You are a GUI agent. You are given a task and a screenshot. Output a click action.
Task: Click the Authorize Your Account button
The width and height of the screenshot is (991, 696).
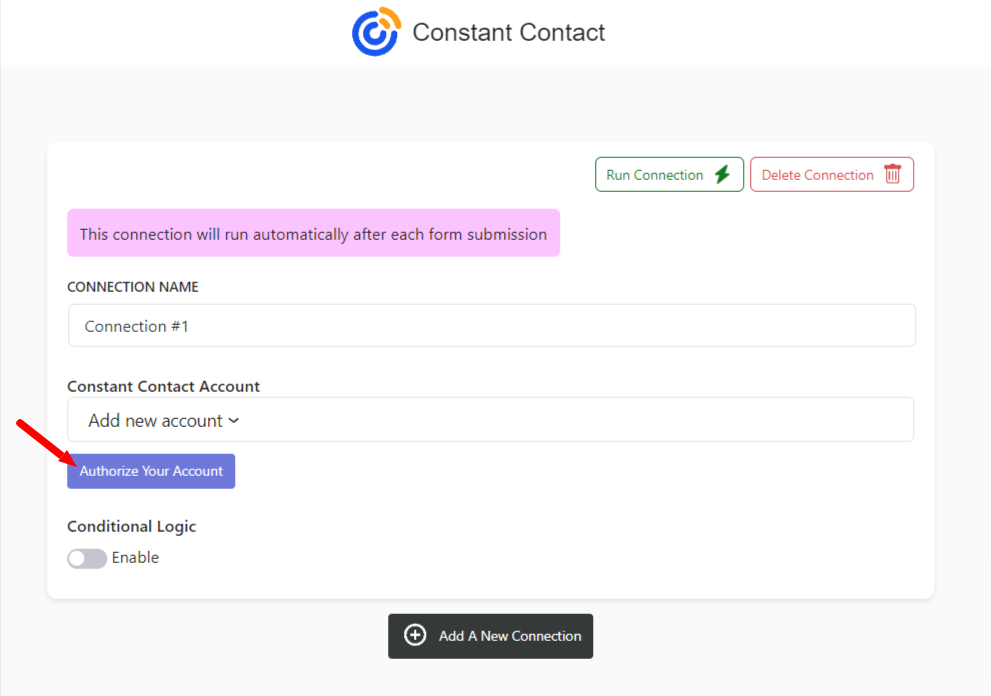click(x=151, y=471)
